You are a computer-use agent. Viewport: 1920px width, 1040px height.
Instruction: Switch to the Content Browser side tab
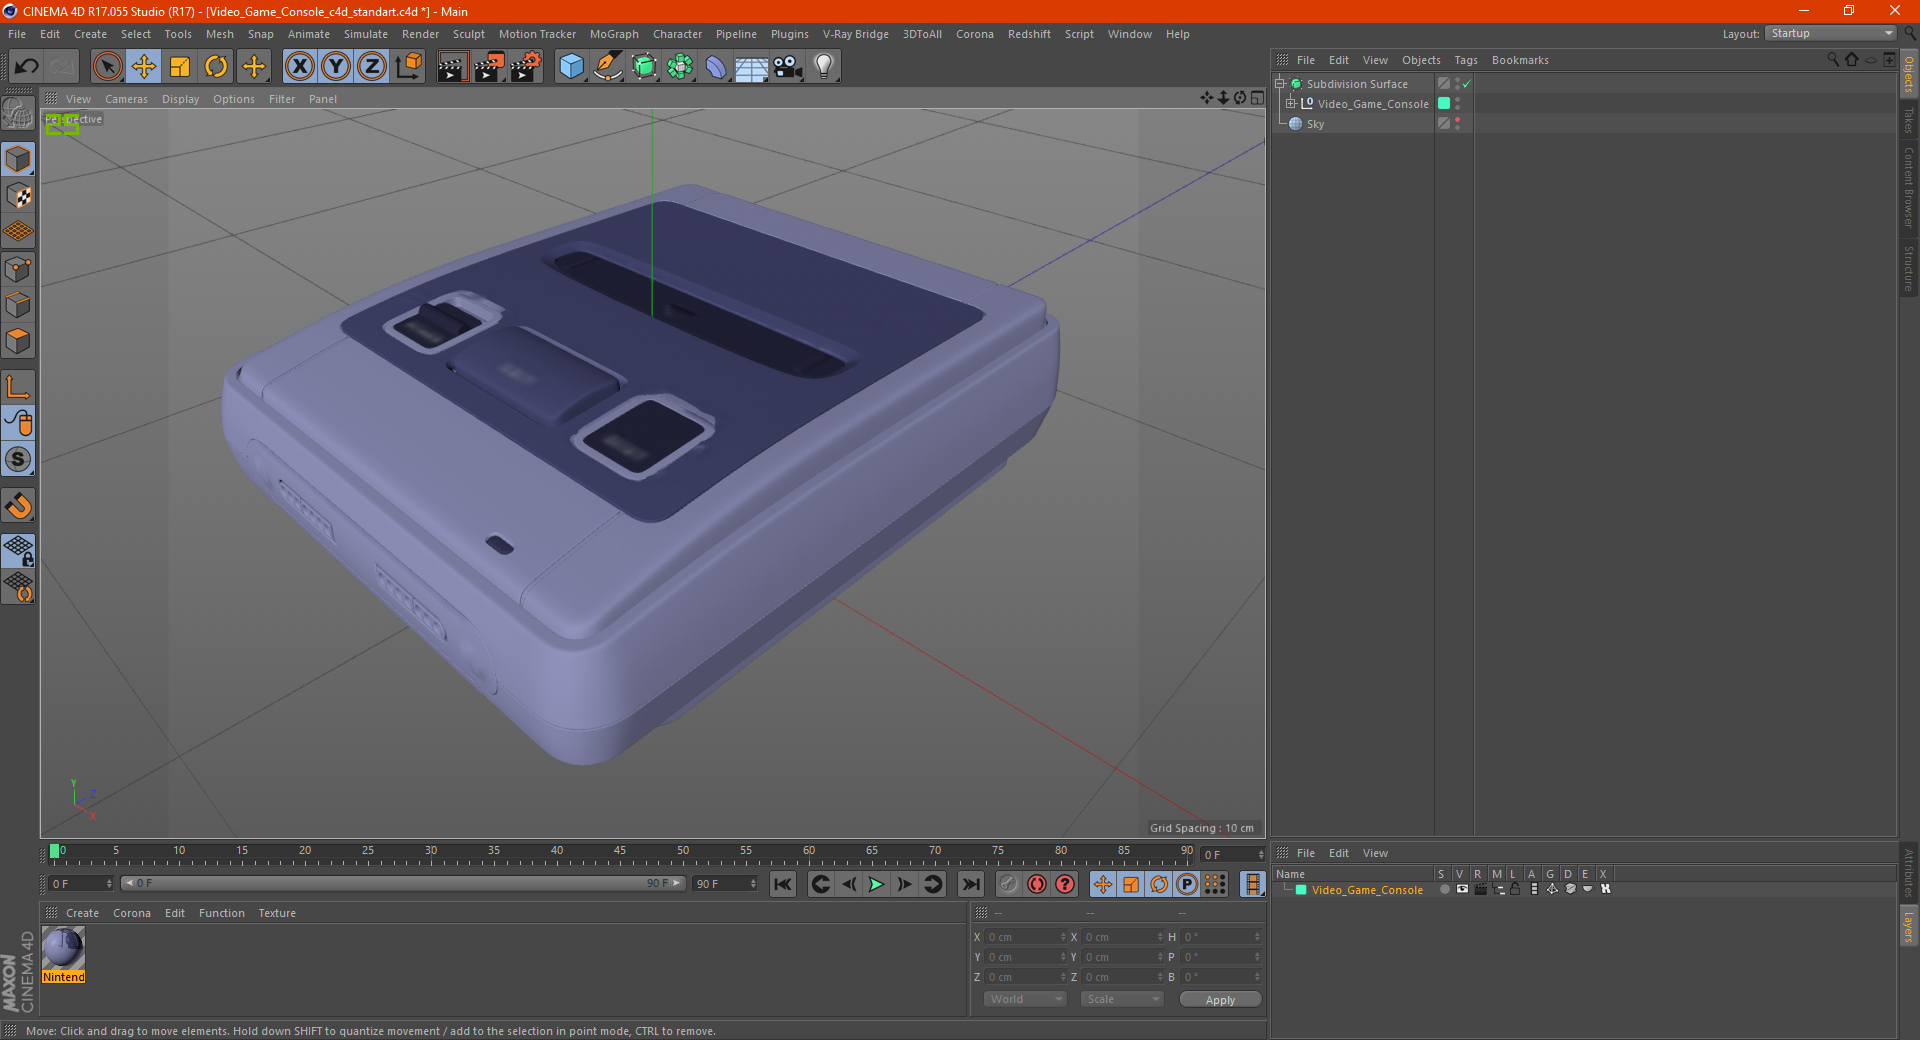(1909, 187)
